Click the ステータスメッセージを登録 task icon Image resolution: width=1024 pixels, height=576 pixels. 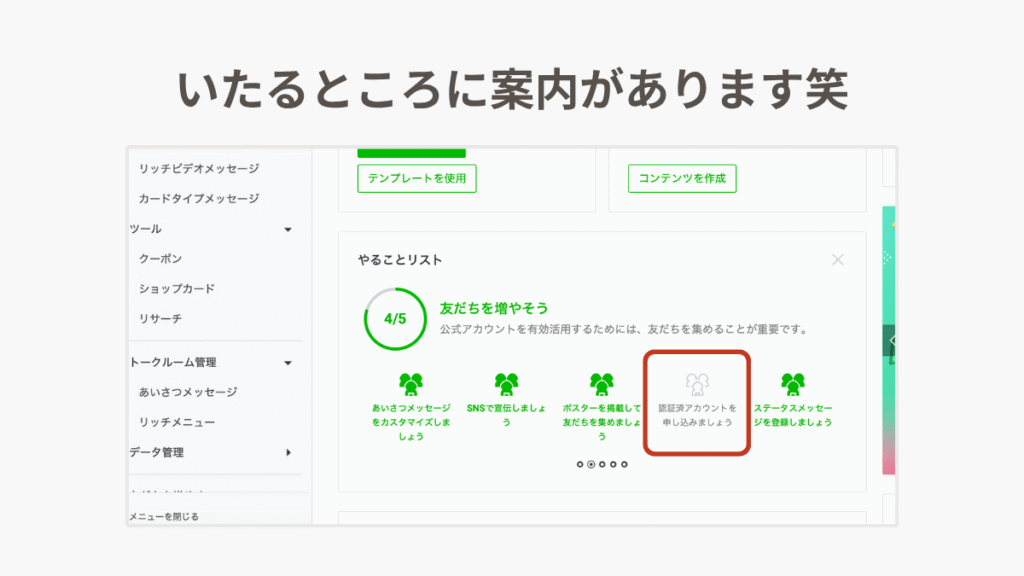coord(793,384)
